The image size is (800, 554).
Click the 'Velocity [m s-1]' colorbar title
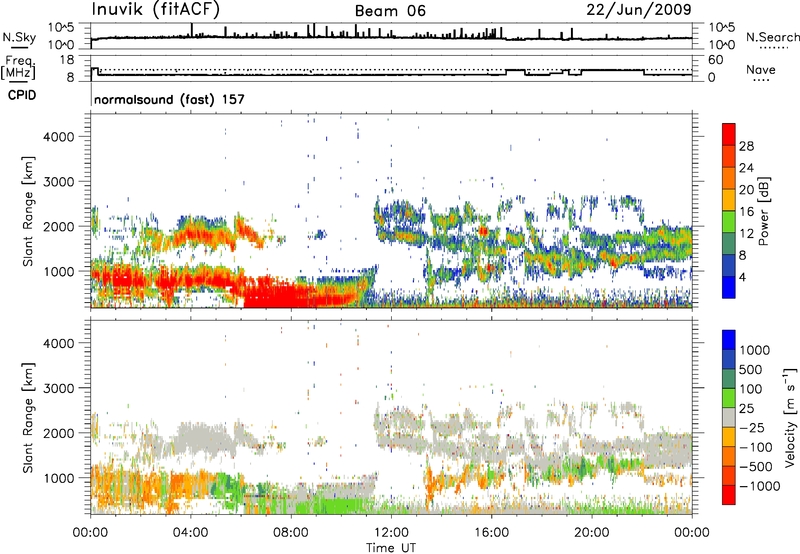tap(790, 418)
